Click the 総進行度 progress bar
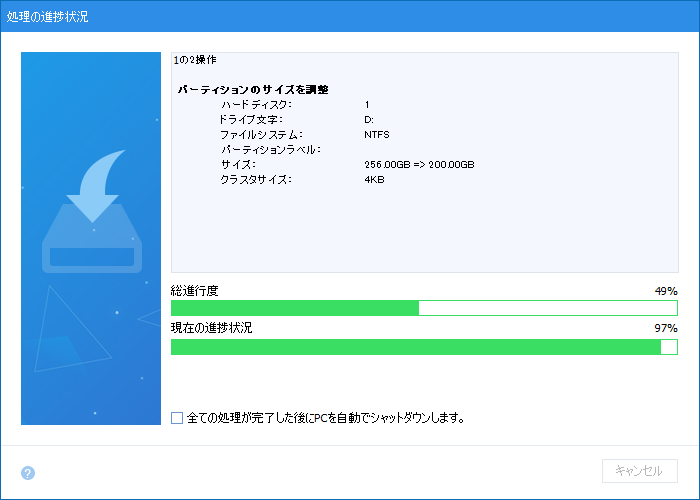 (x=424, y=308)
